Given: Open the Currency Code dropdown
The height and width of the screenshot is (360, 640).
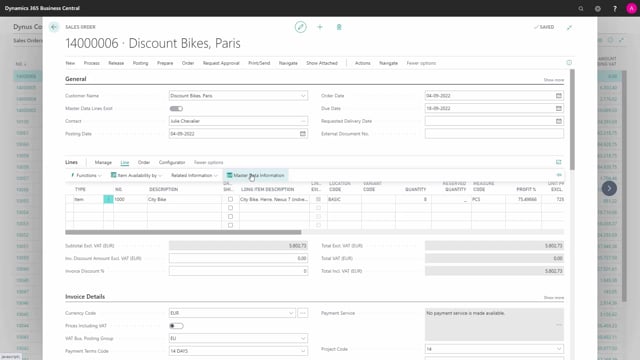Looking at the screenshot, I should (291, 313).
